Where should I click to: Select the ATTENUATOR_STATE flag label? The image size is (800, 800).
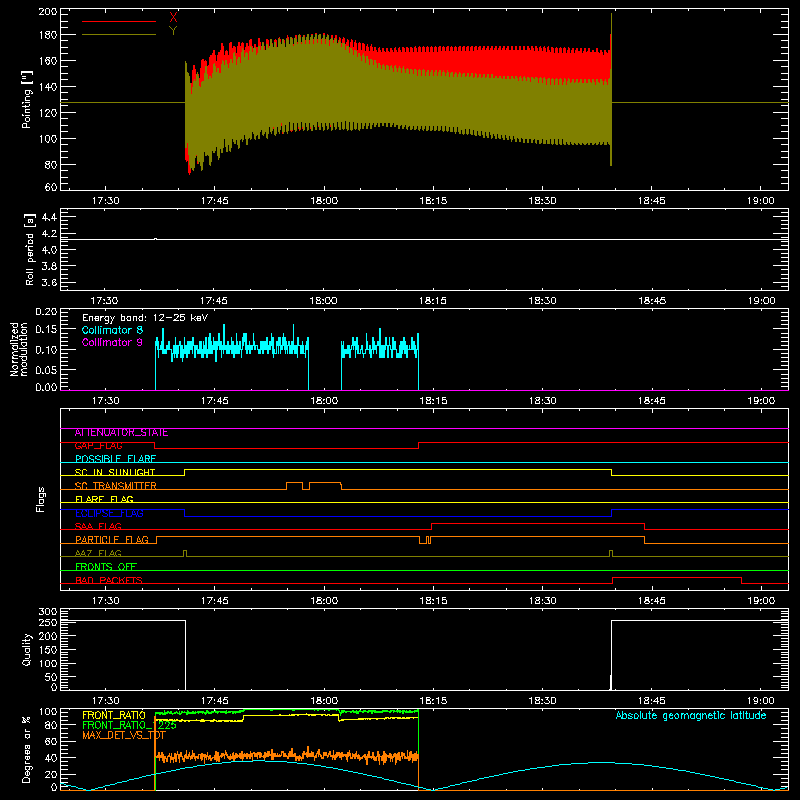point(121,433)
